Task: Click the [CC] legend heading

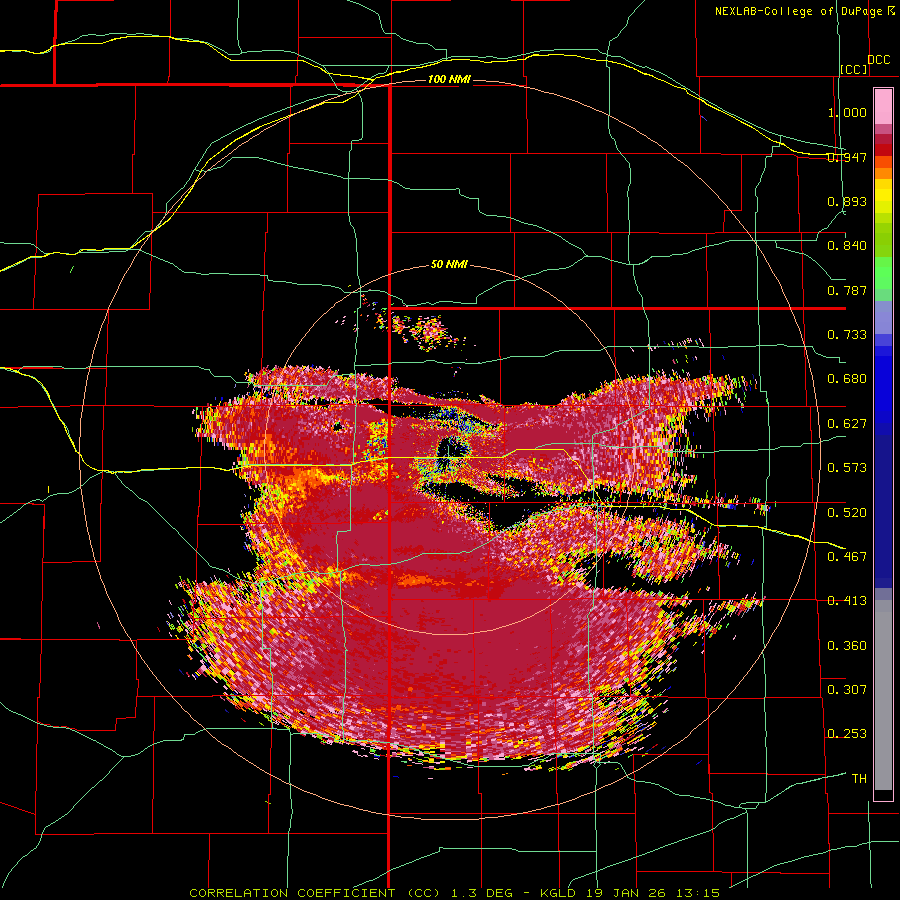Action: tap(854, 69)
